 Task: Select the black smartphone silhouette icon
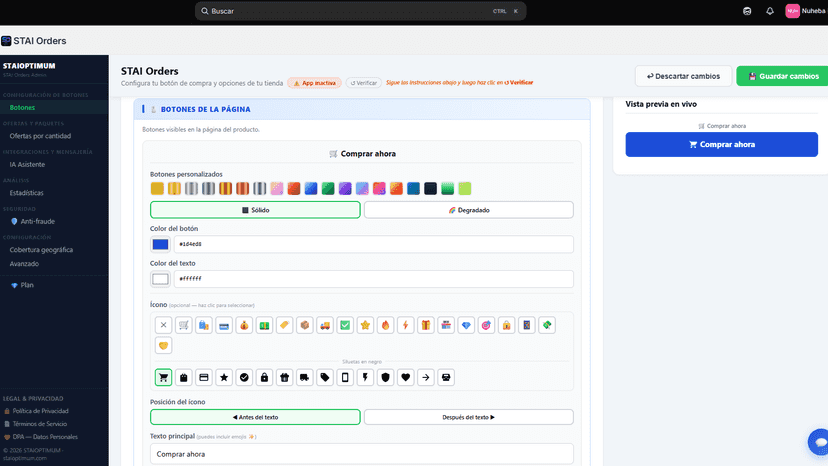pyautogui.click(x=345, y=377)
